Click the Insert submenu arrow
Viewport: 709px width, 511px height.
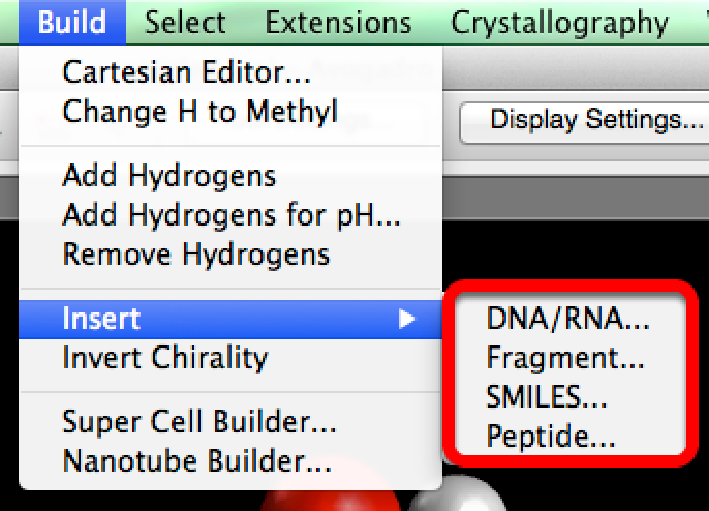click(406, 319)
